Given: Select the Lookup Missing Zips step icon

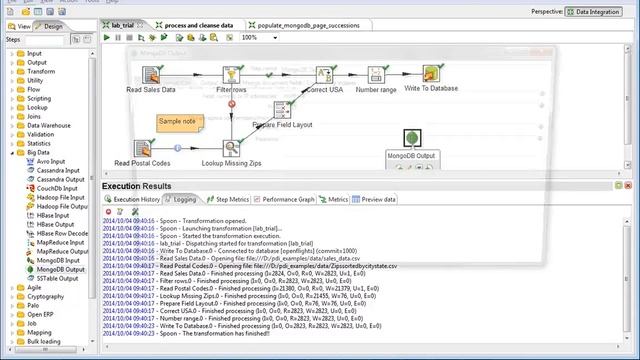Looking at the screenshot, I should click(x=231, y=149).
